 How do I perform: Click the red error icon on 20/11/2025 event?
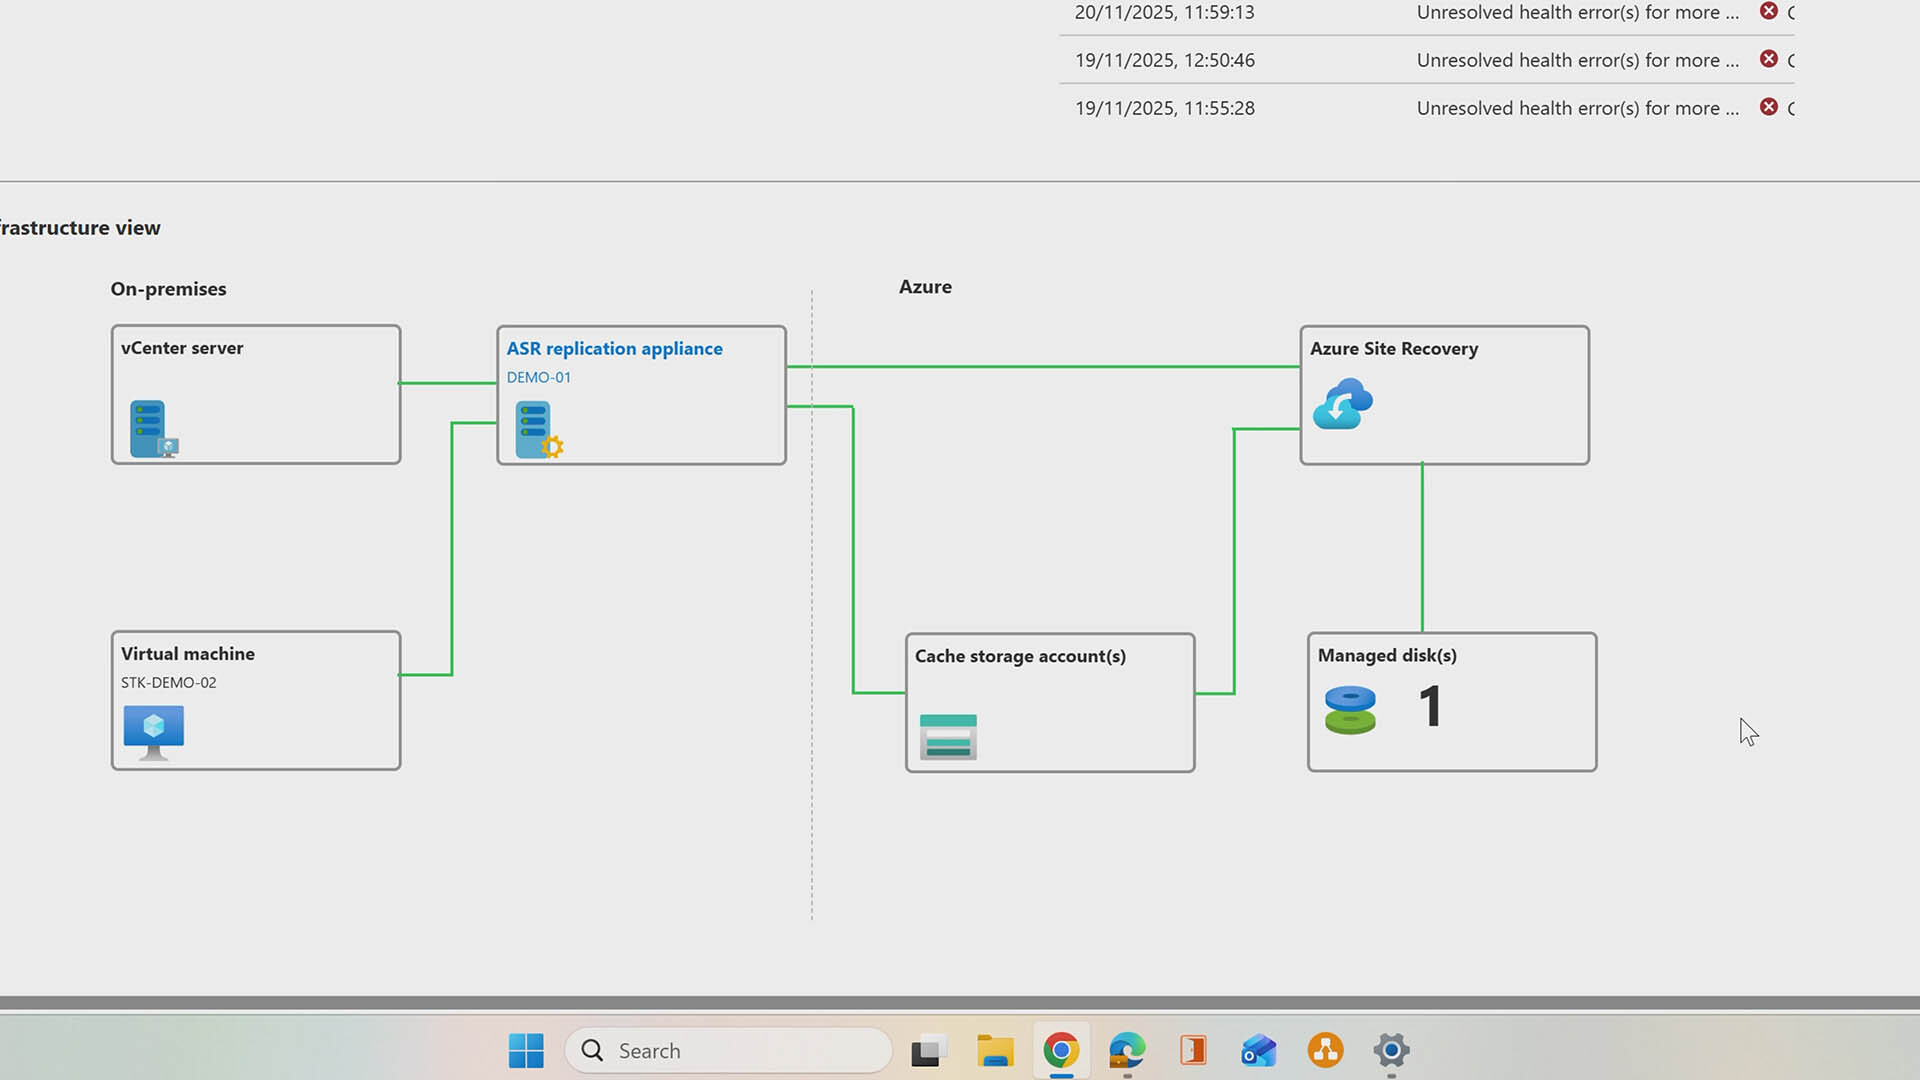1768,11
